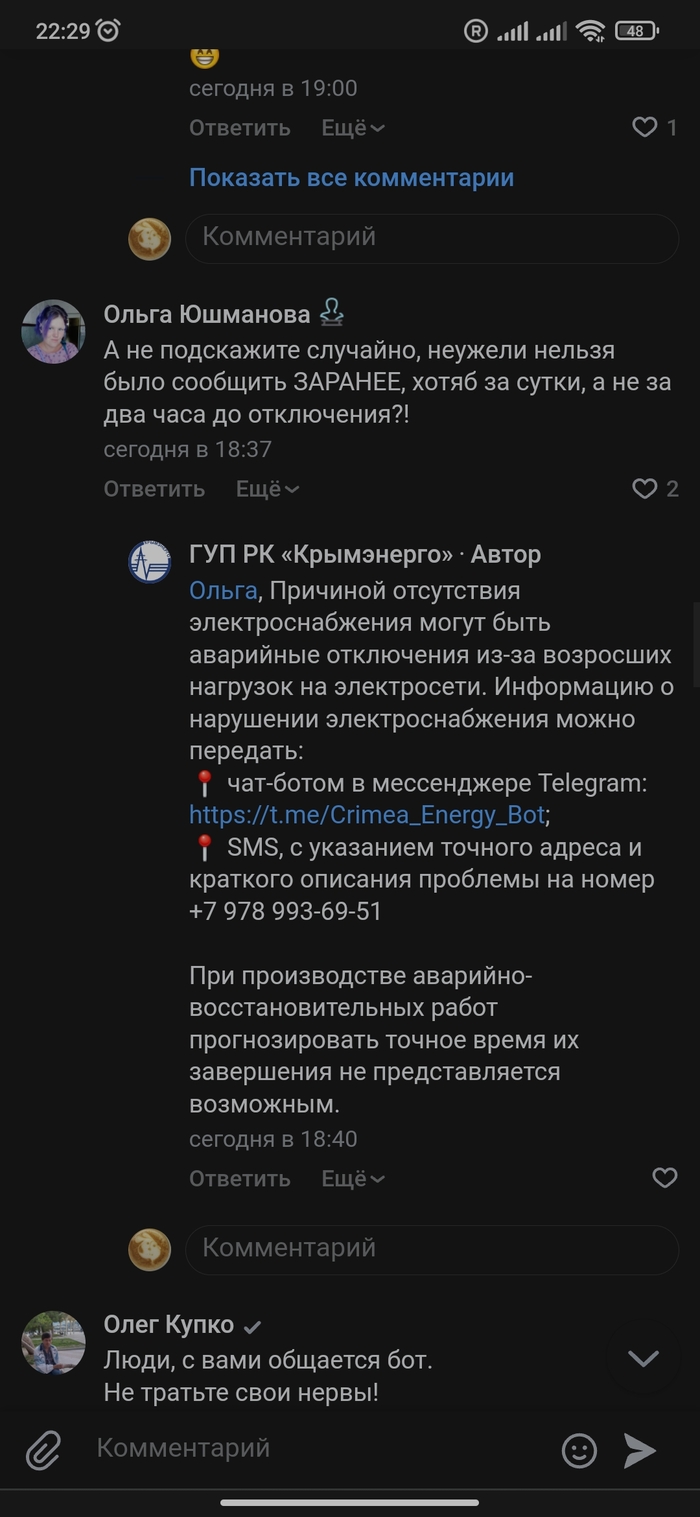Tap the attach file paperclip icon
The width and height of the screenshot is (700, 1517).
click(43, 1449)
